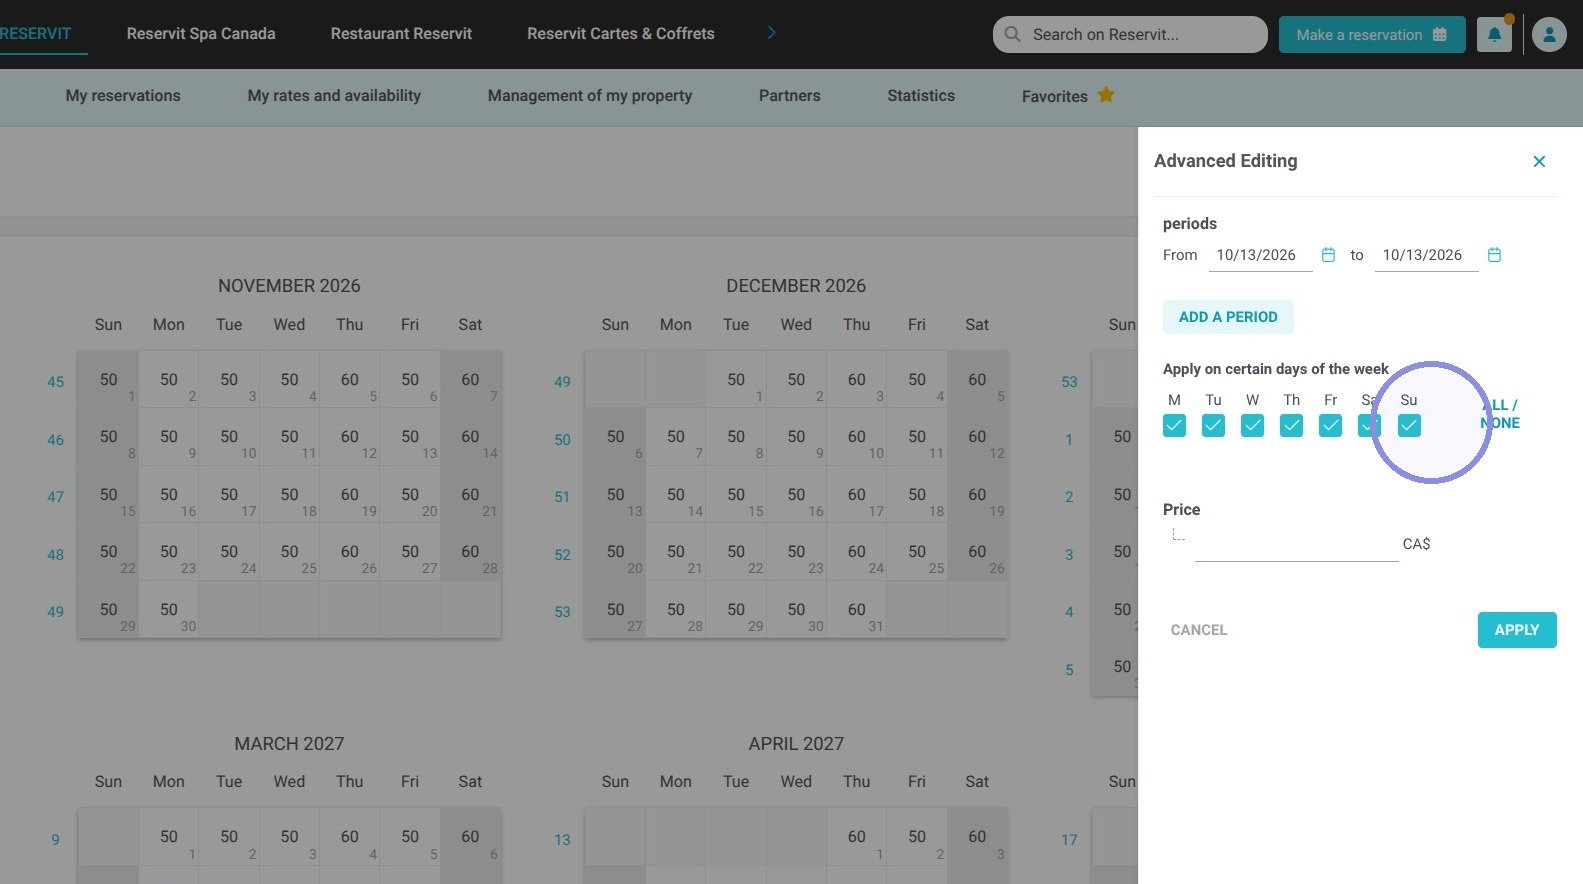Select December 31 rate cell

pos(857,610)
